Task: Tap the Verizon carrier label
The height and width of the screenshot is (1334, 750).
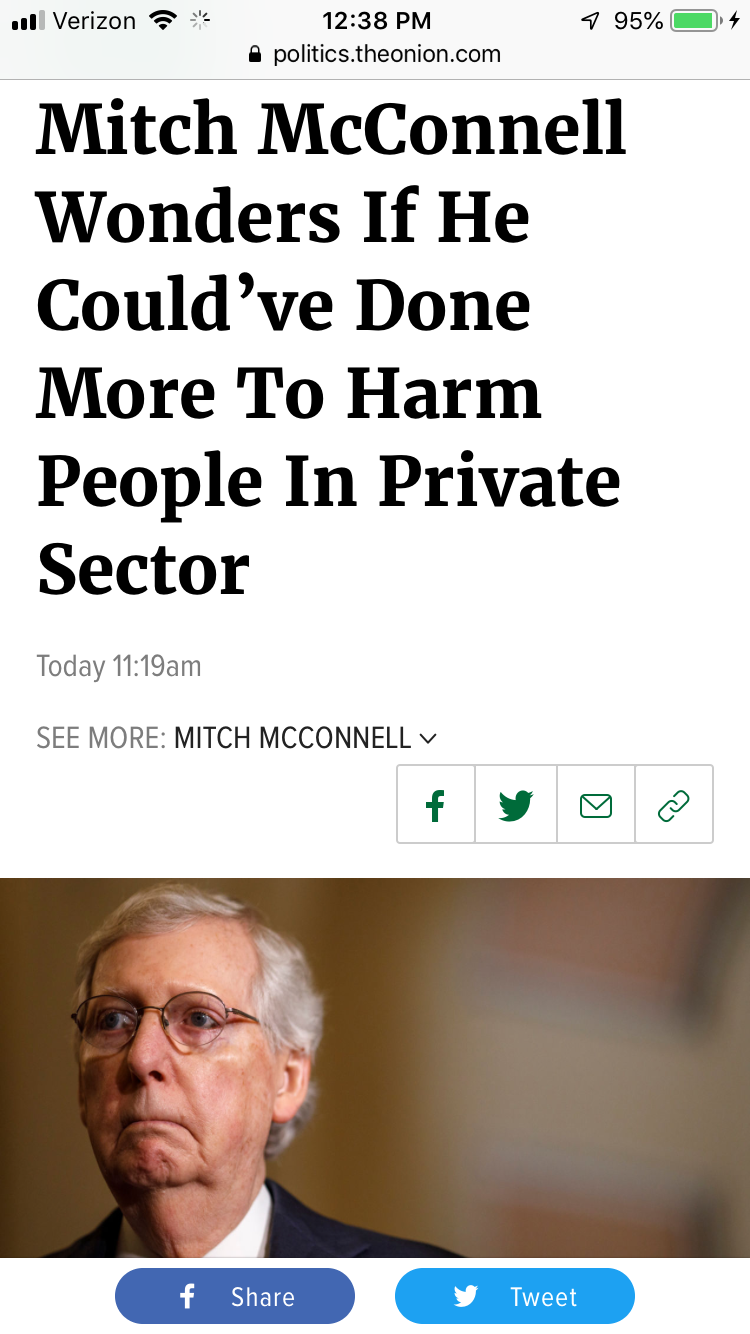Action: pos(95,21)
